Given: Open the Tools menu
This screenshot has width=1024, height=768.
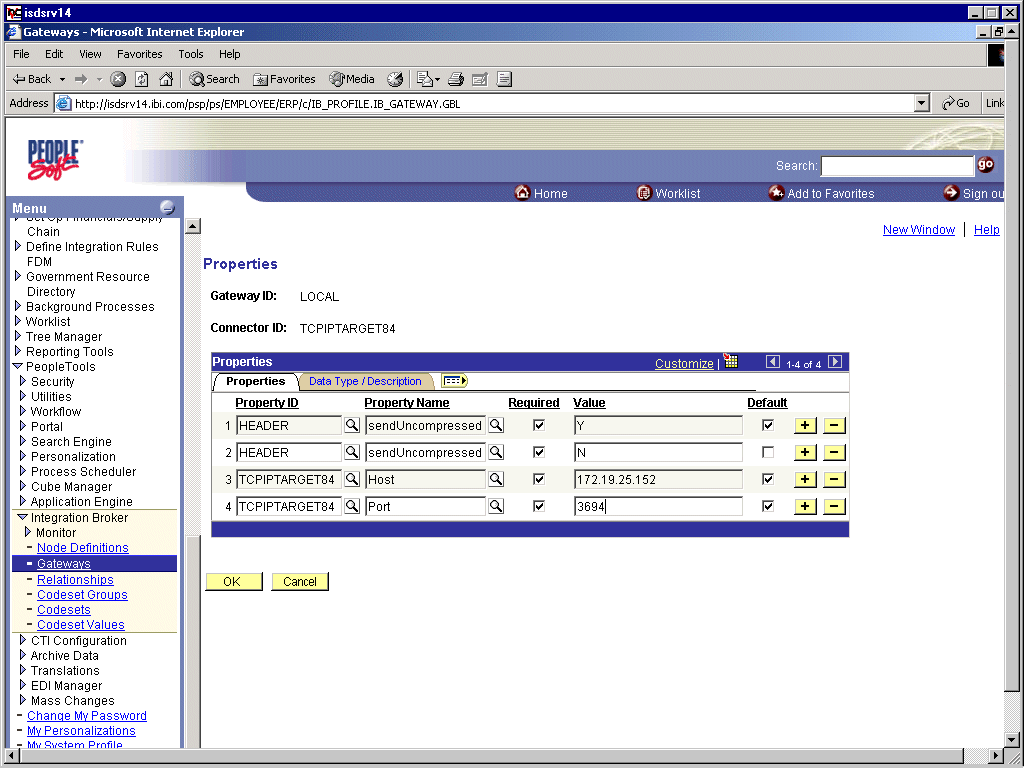Looking at the screenshot, I should [x=190, y=54].
